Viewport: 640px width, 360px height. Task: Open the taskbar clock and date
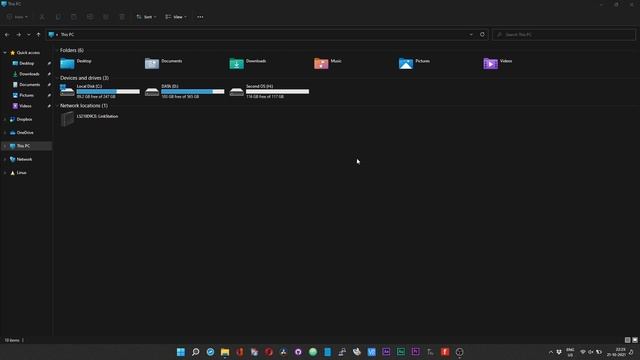tap(616, 352)
